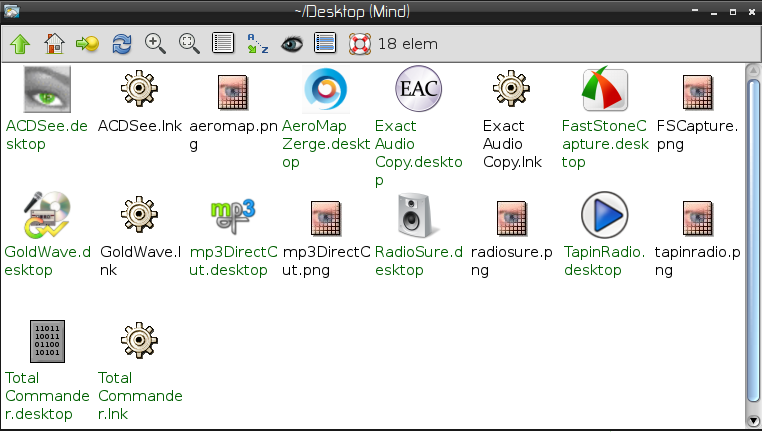Screen dimensions: 762x432
Task: Select the ACDSee.lnk gear icon
Action: click(x=139, y=88)
